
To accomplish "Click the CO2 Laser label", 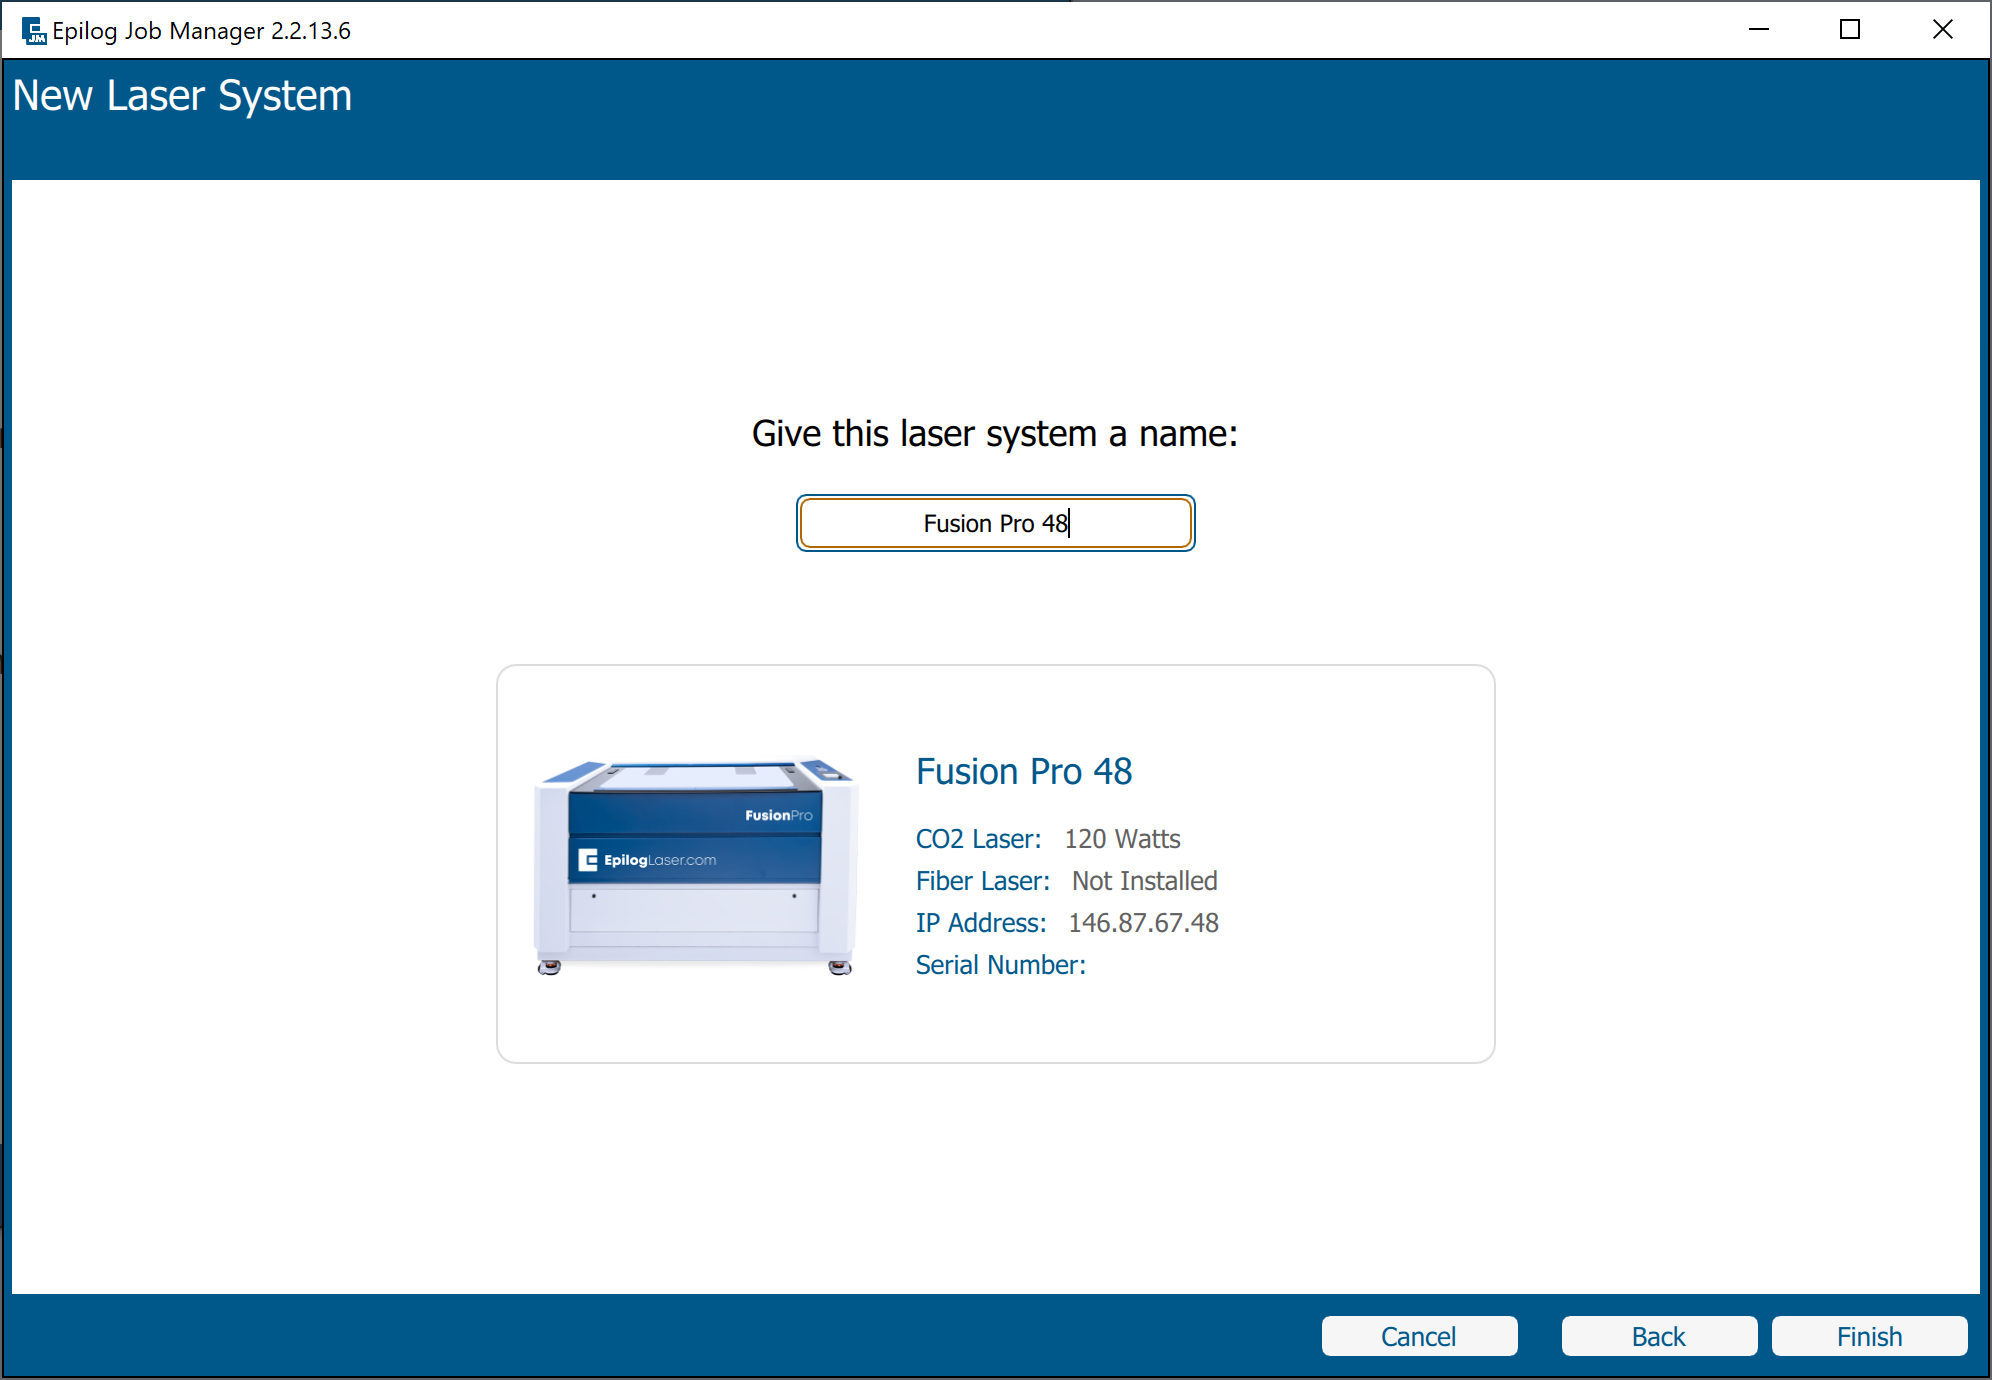I will (x=978, y=839).
